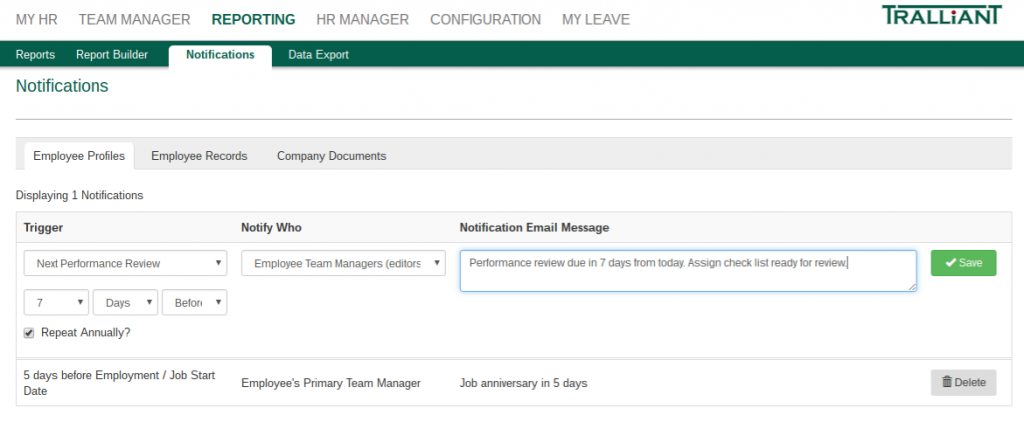This screenshot has height=422, width=1024.
Task: Open the Next Performance Review trigger dropdown
Action: coord(126,264)
